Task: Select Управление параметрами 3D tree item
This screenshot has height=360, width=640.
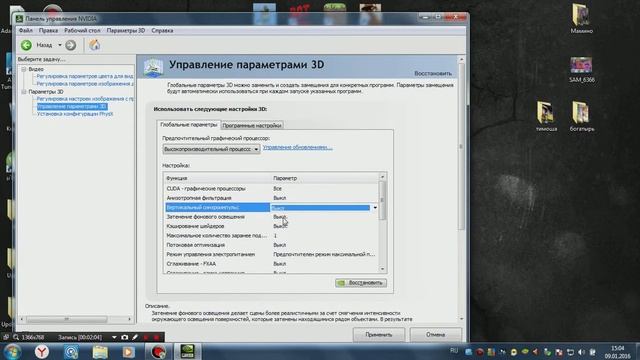Action: (x=72, y=107)
